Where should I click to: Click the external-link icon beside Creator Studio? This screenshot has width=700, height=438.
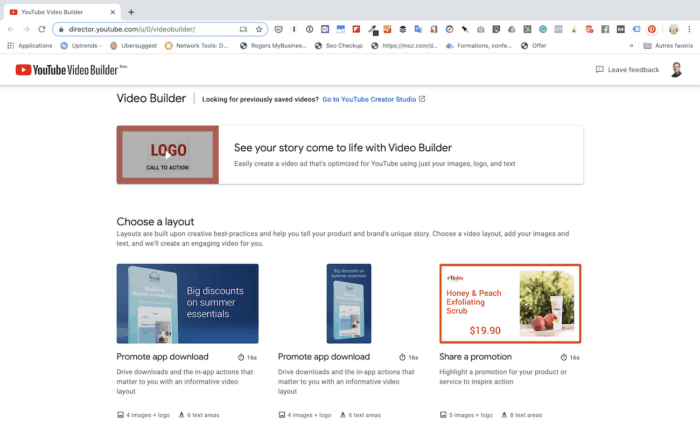tap(422, 99)
